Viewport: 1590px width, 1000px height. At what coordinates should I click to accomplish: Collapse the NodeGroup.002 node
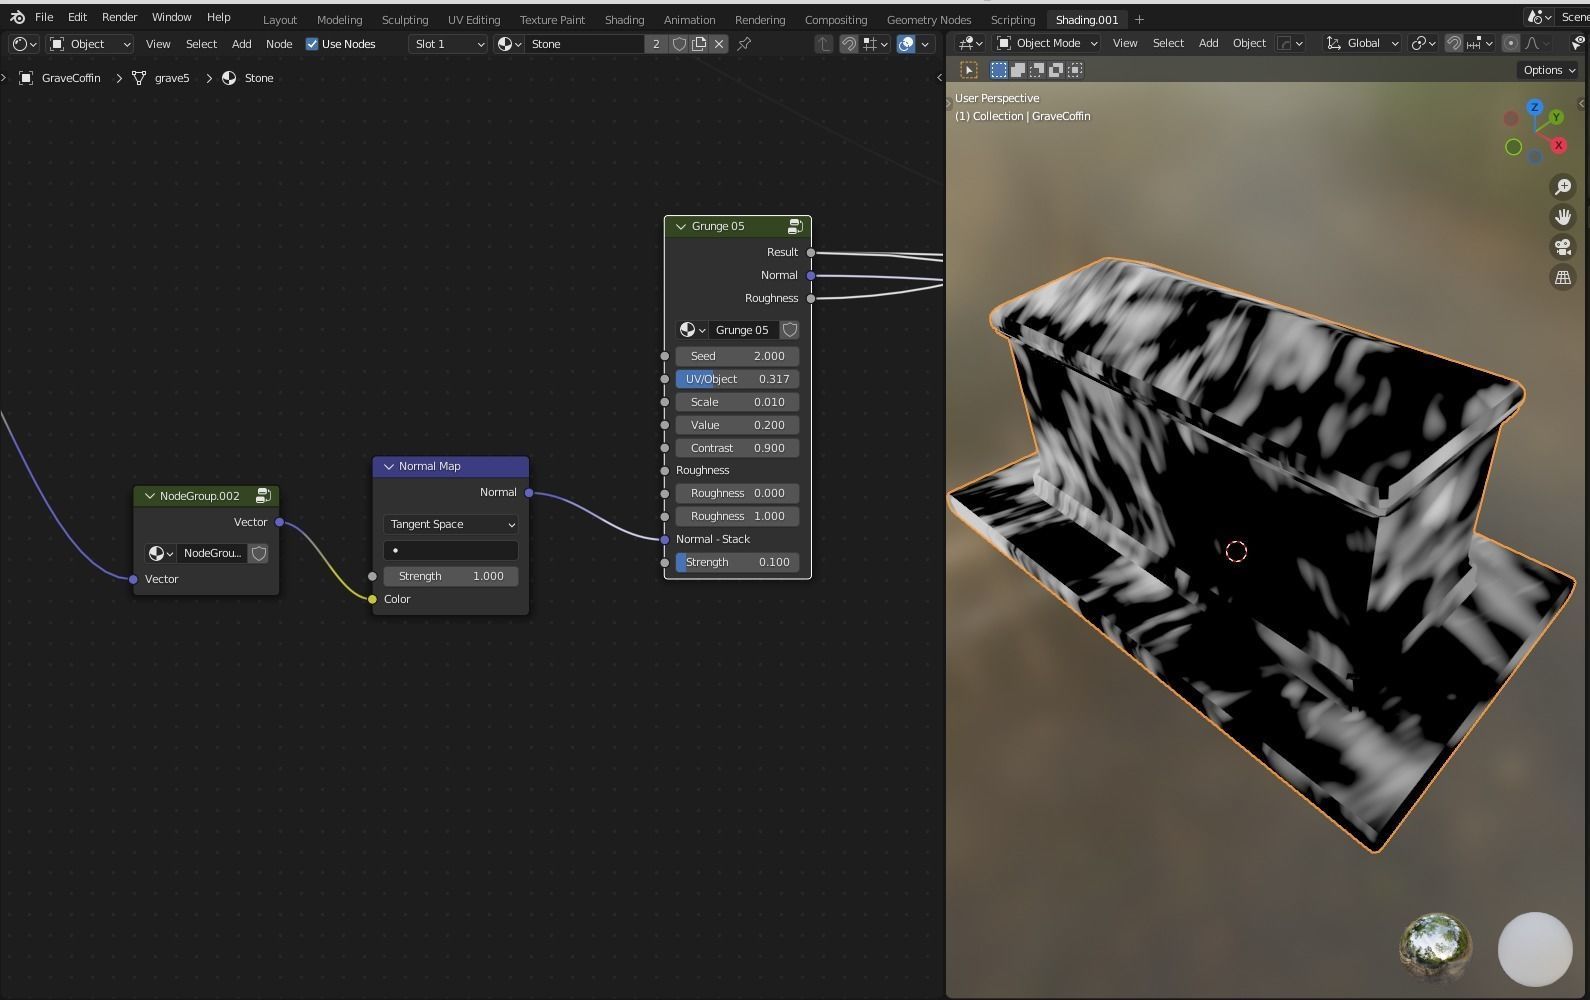tap(150, 496)
